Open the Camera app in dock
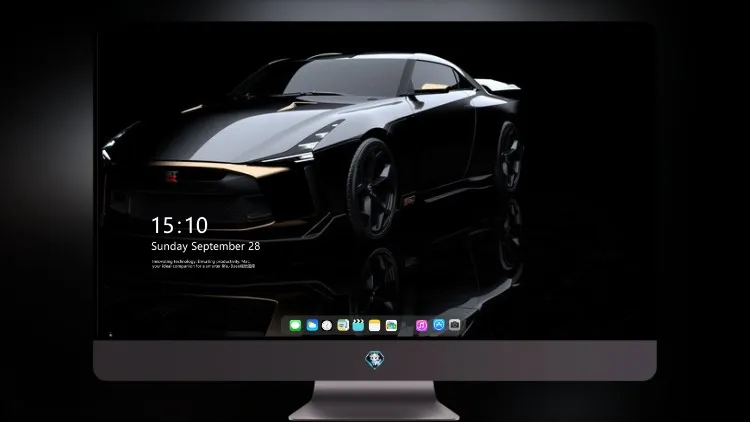This screenshot has height=422, width=750. coord(455,325)
